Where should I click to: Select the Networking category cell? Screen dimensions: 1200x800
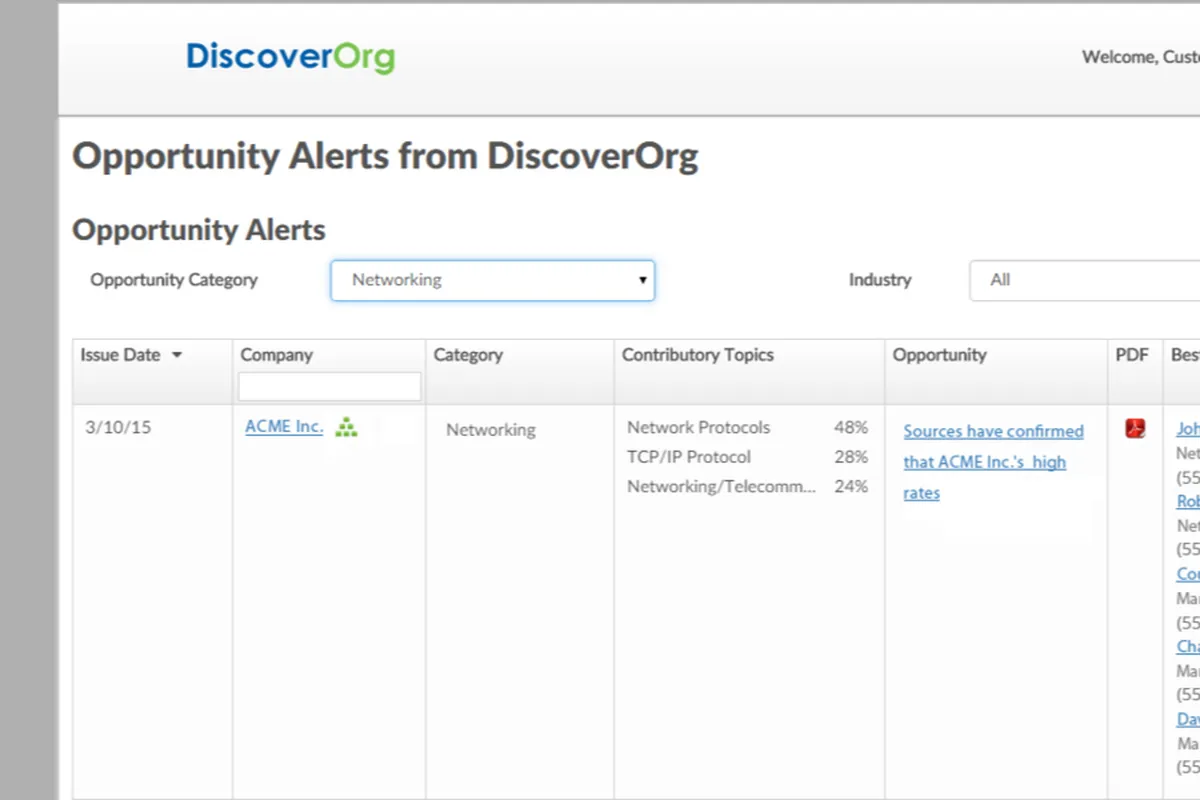(x=491, y=430)
